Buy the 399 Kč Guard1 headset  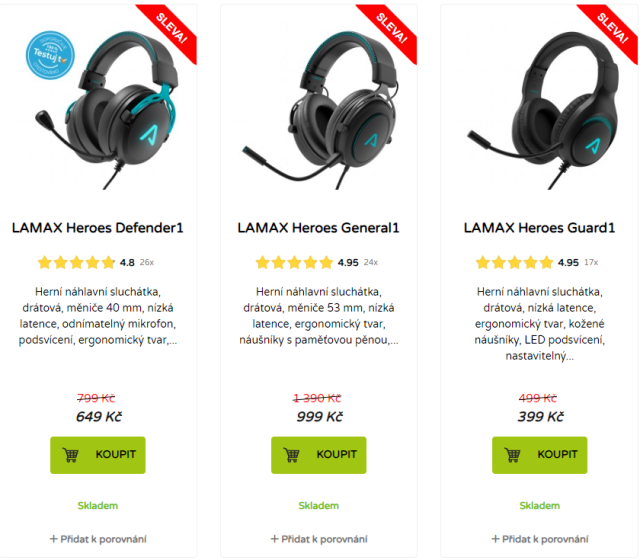pyautogui.click(x=540, y=455)
